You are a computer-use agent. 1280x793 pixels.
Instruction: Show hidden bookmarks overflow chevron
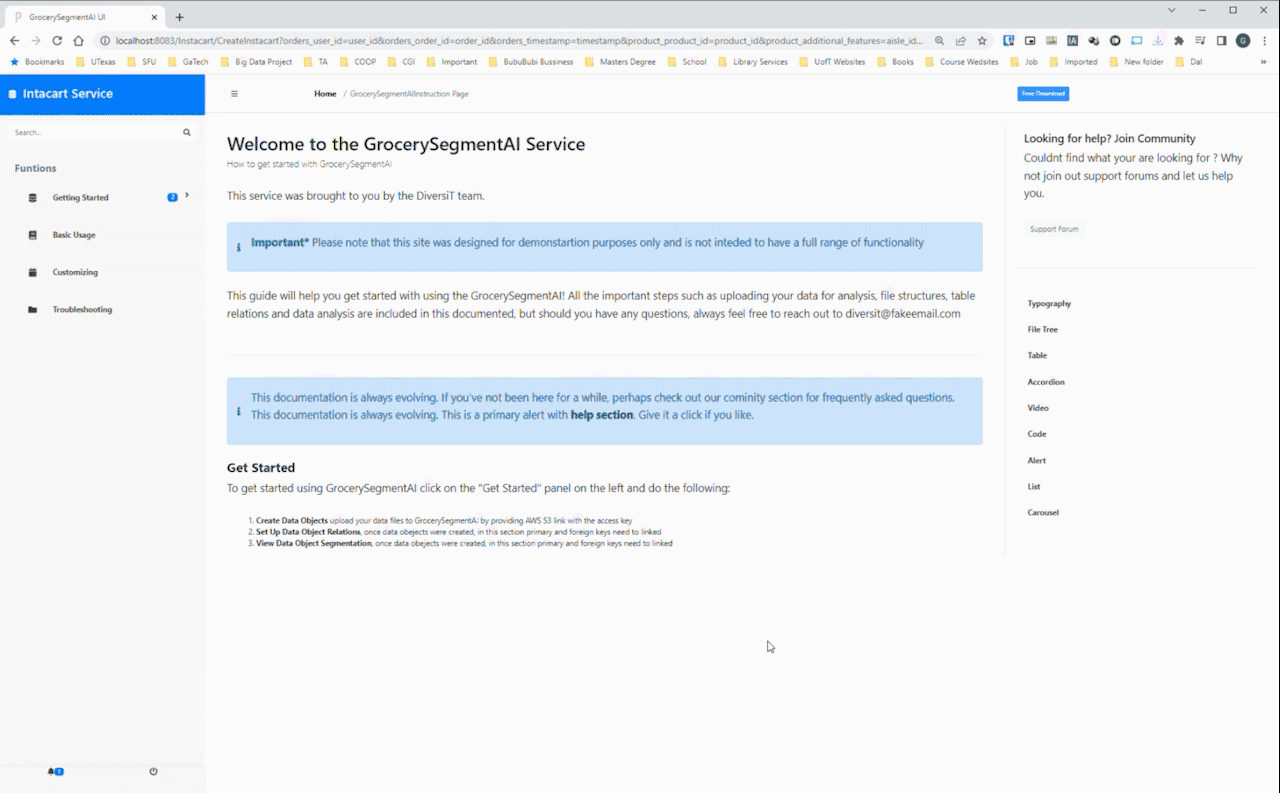(x=1264, y=62)
